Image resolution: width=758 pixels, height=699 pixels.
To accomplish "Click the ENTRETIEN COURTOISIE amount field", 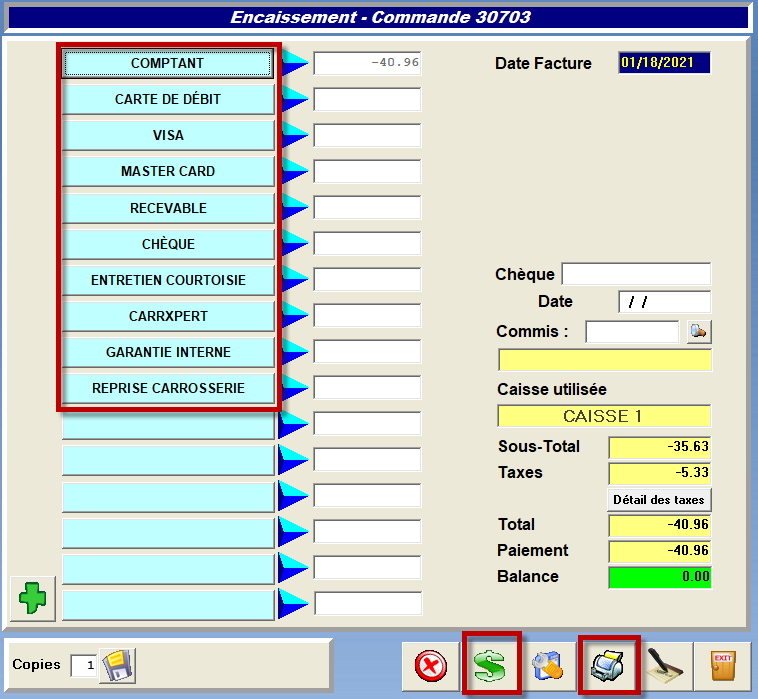I will tap(367, 279).
